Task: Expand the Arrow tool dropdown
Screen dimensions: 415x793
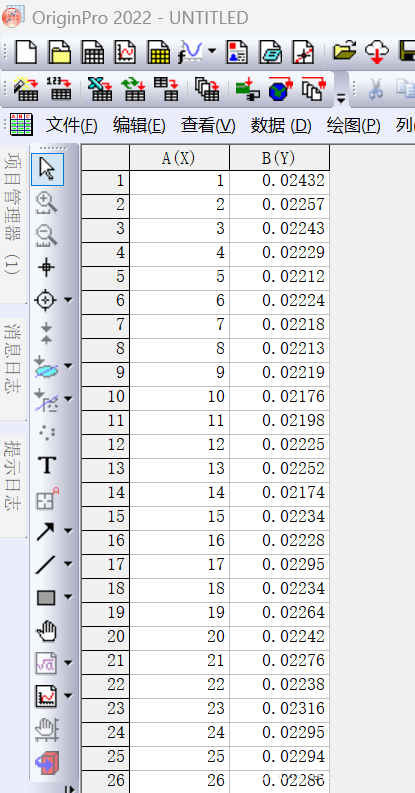Action: pos(68,531)
